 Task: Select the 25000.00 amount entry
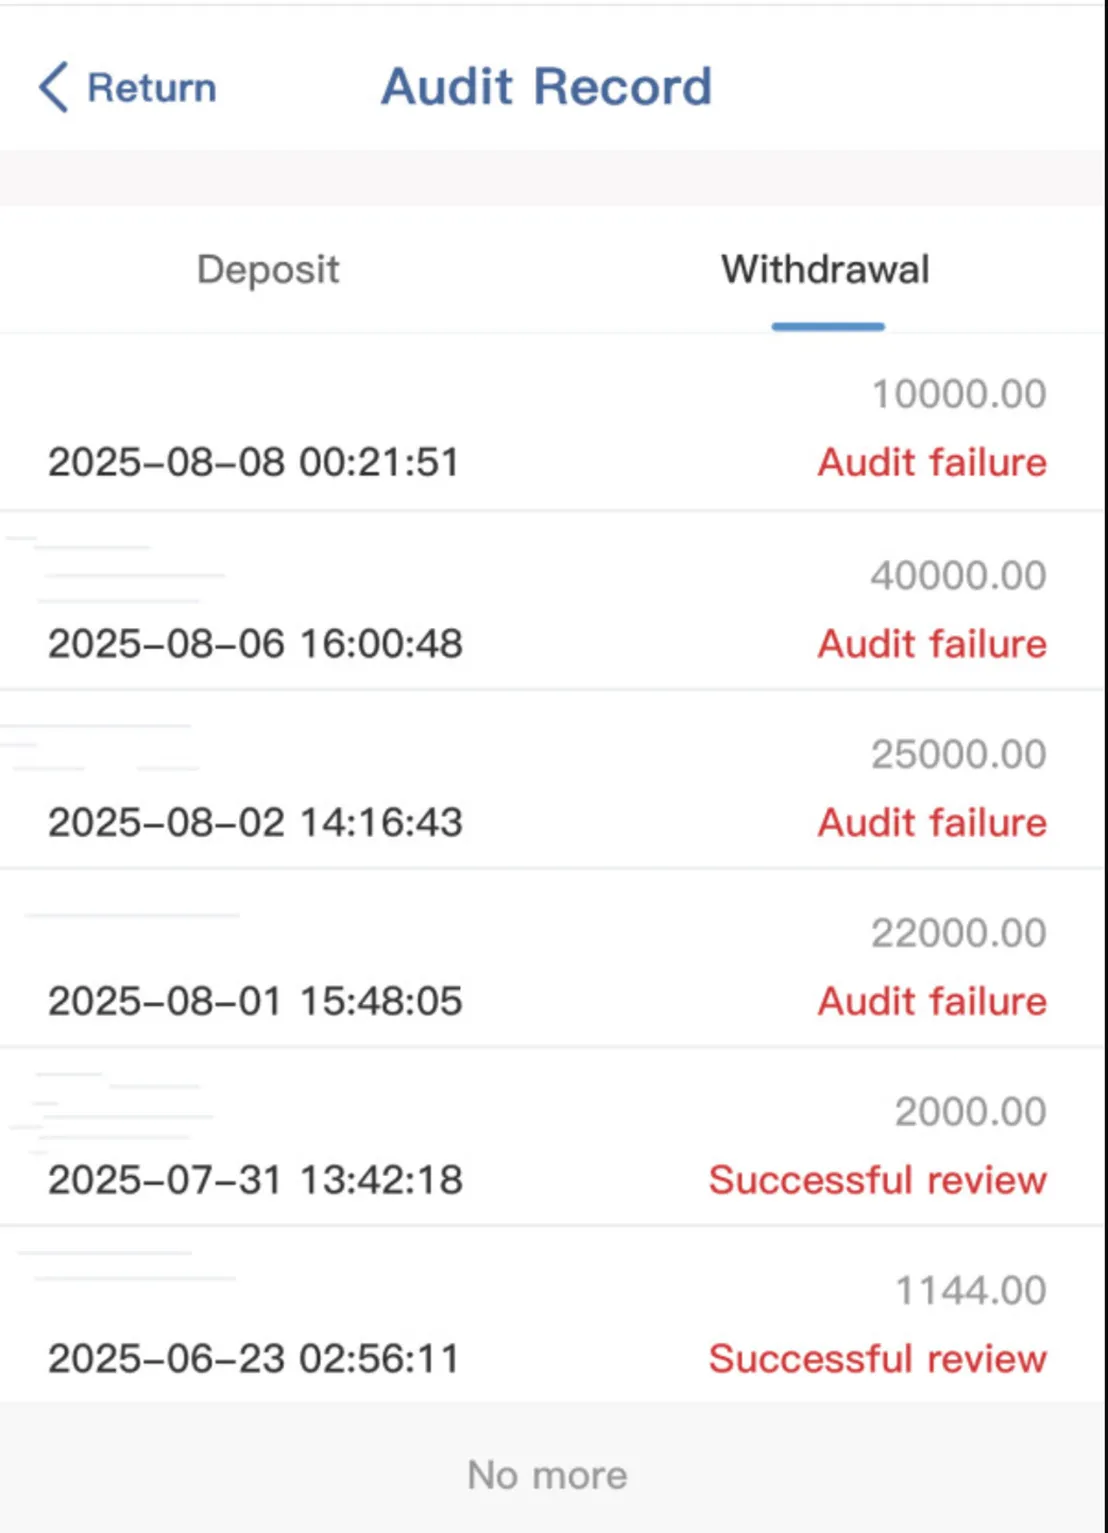click(958, 754)
